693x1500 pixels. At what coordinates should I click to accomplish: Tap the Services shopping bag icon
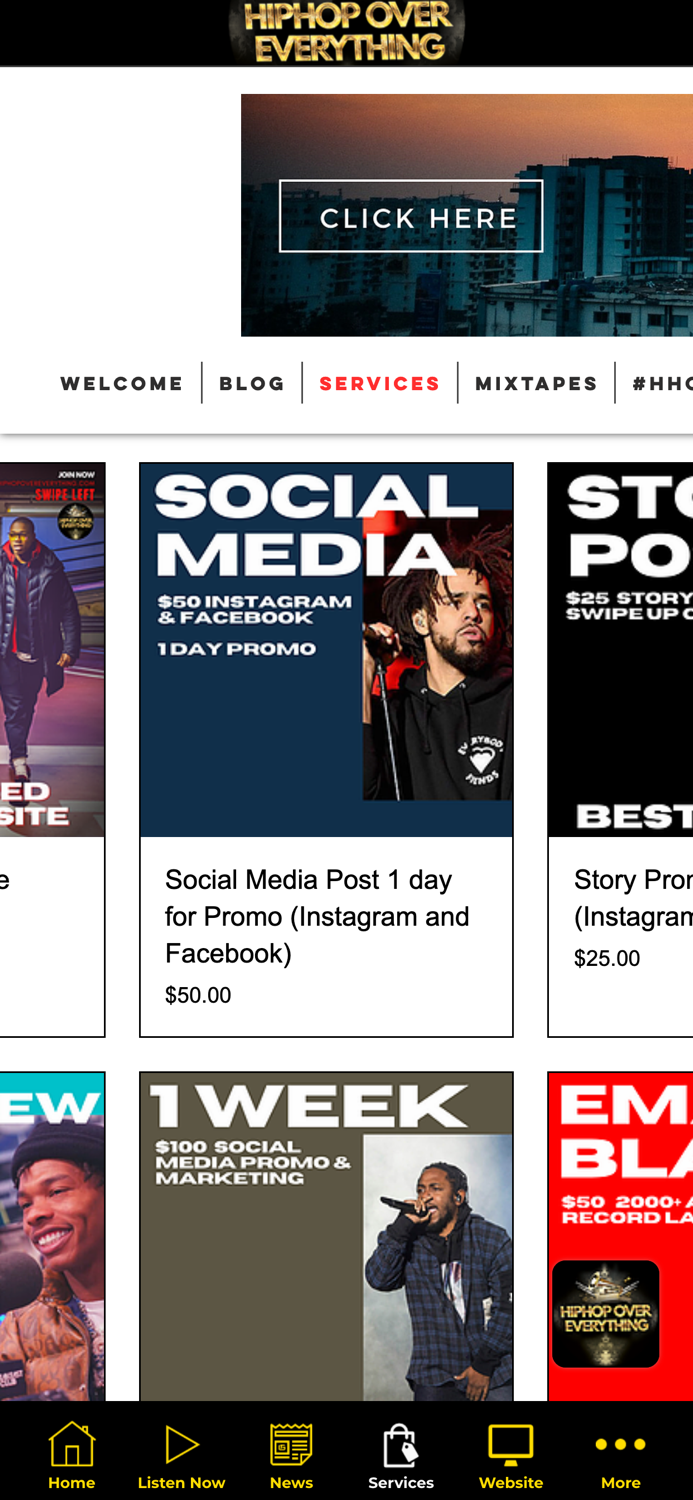pyautogui.click(x=401, y=1443)
